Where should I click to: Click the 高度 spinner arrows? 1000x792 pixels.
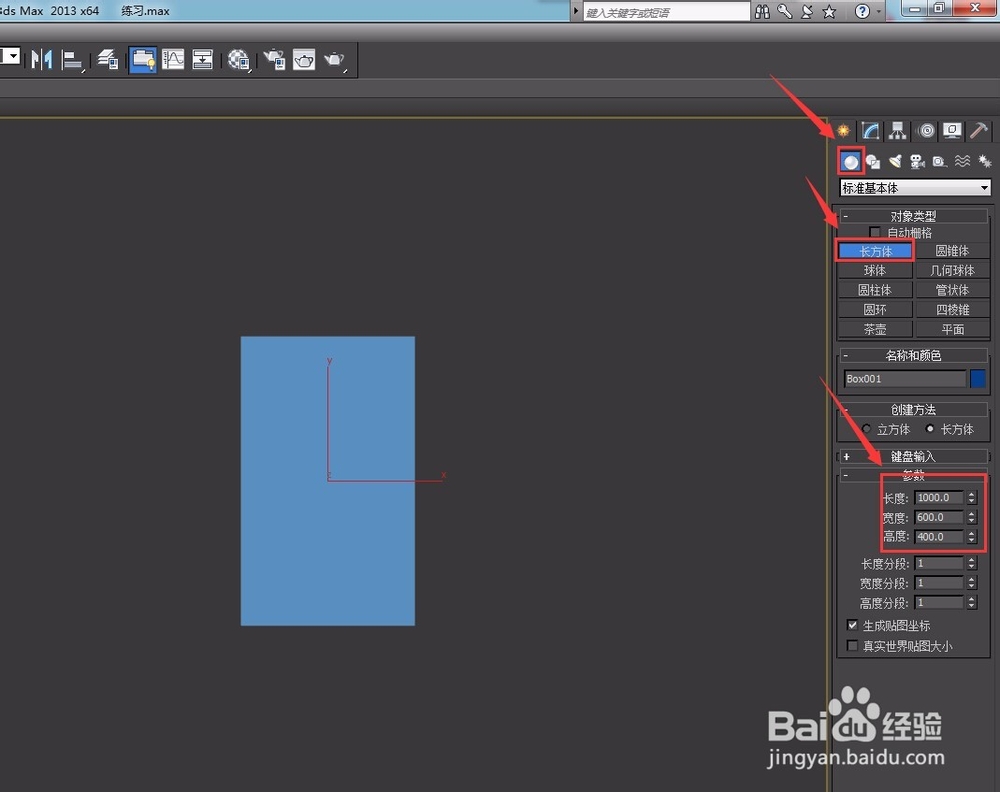971,537
